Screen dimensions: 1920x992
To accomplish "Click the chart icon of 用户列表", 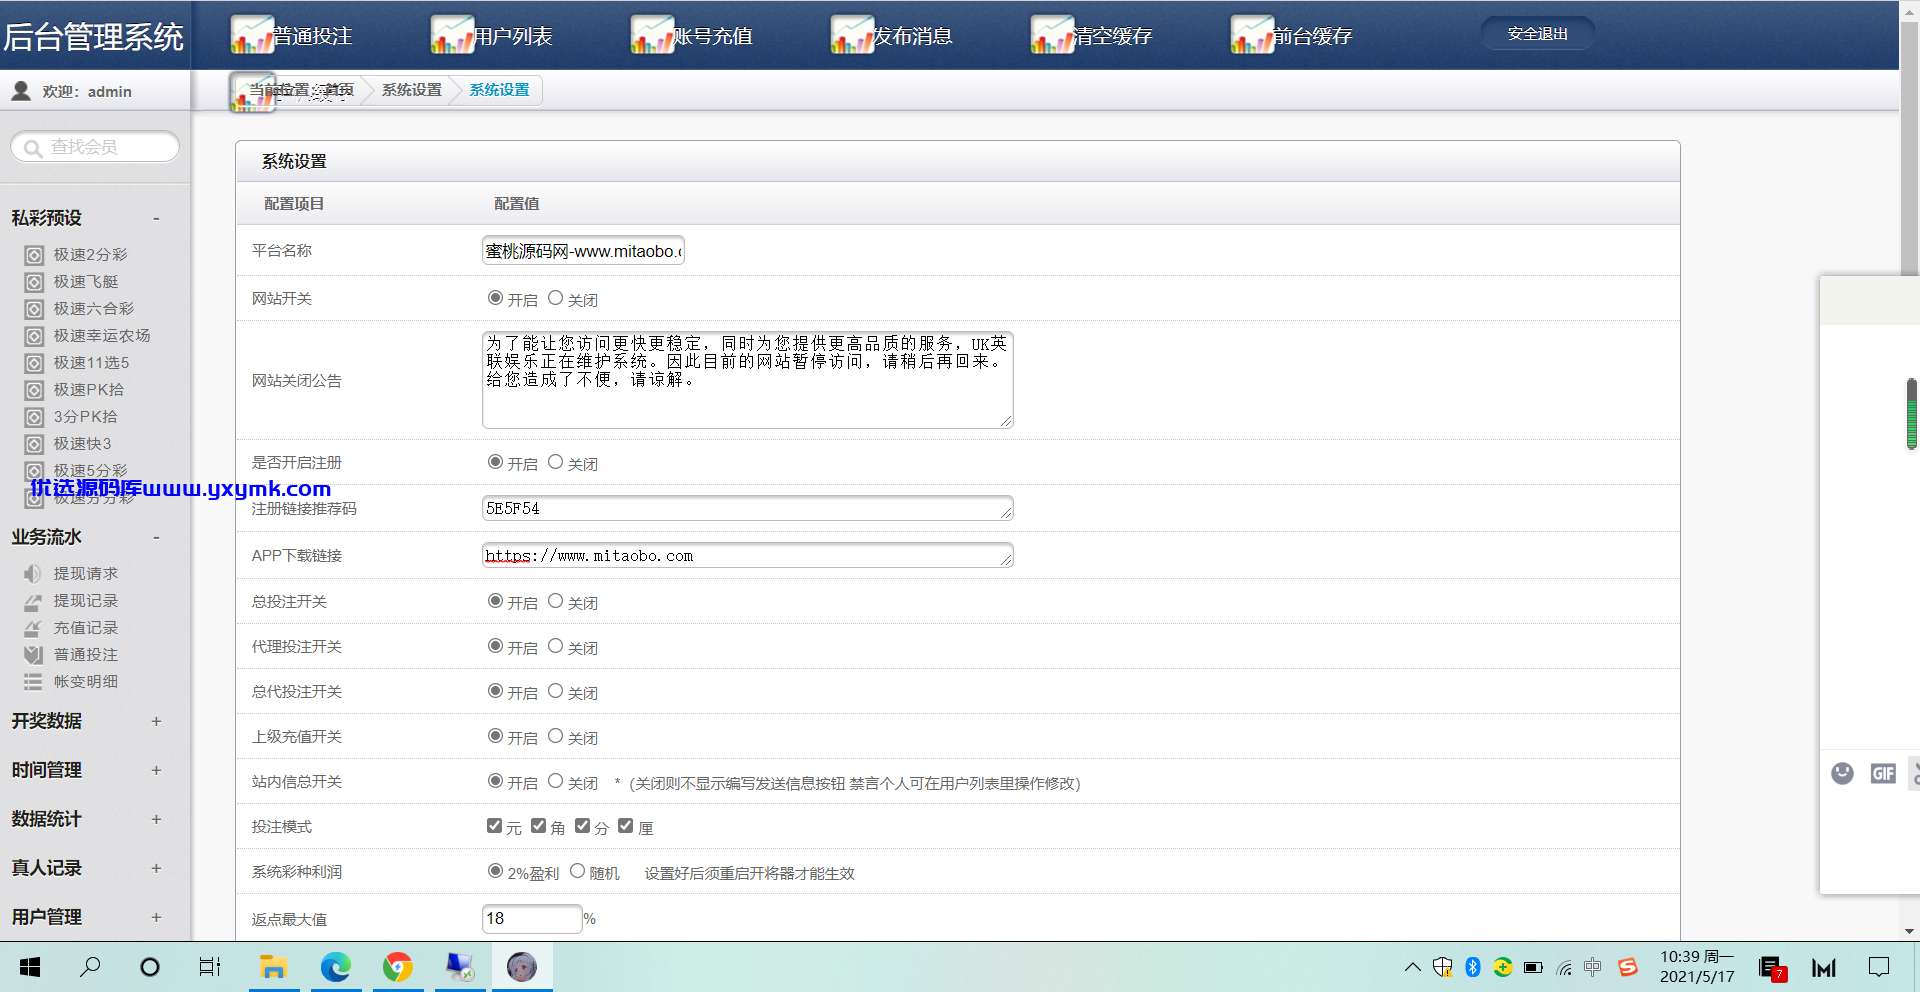I will (x=452, y=35).
